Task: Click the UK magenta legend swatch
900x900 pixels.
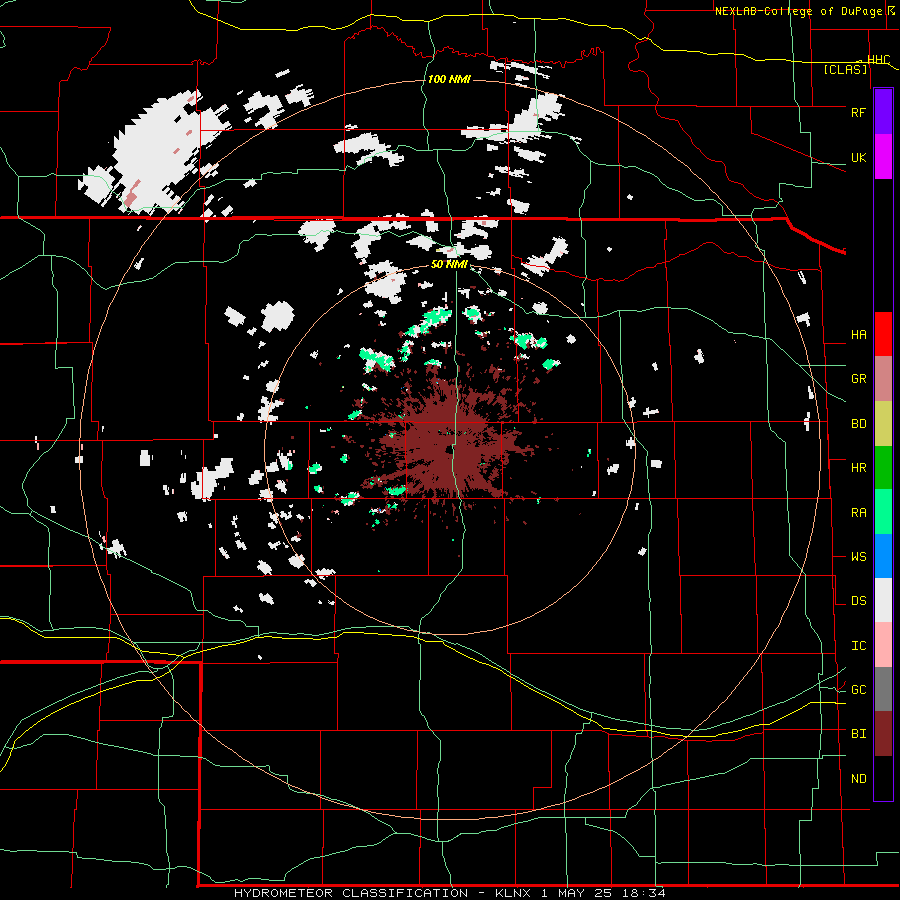Action: point(883,157)
